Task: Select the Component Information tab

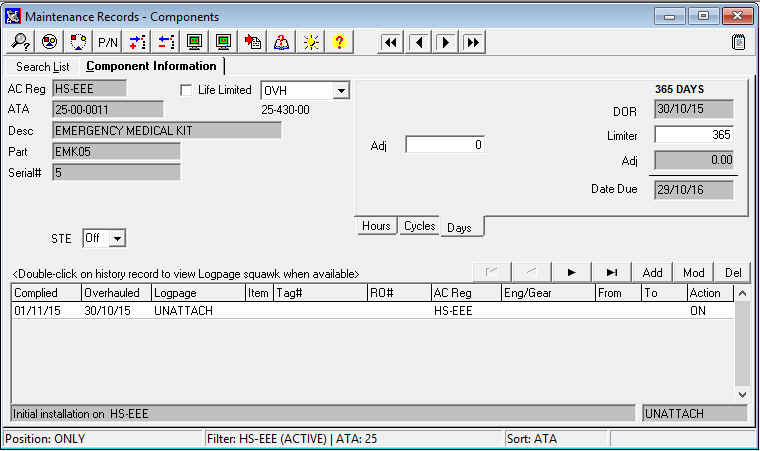Action: point(151,66)
